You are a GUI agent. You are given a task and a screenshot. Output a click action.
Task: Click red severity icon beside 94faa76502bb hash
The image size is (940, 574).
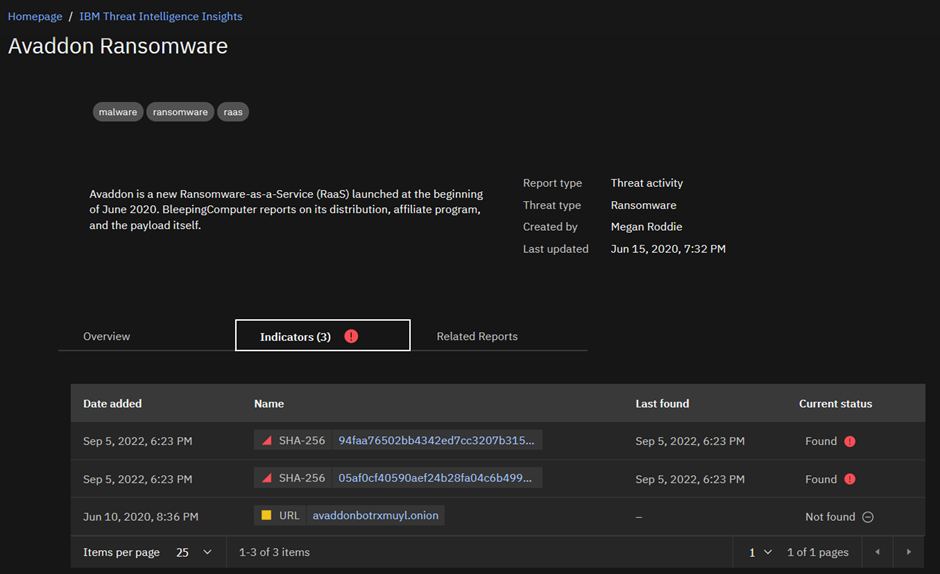point(267,440)
